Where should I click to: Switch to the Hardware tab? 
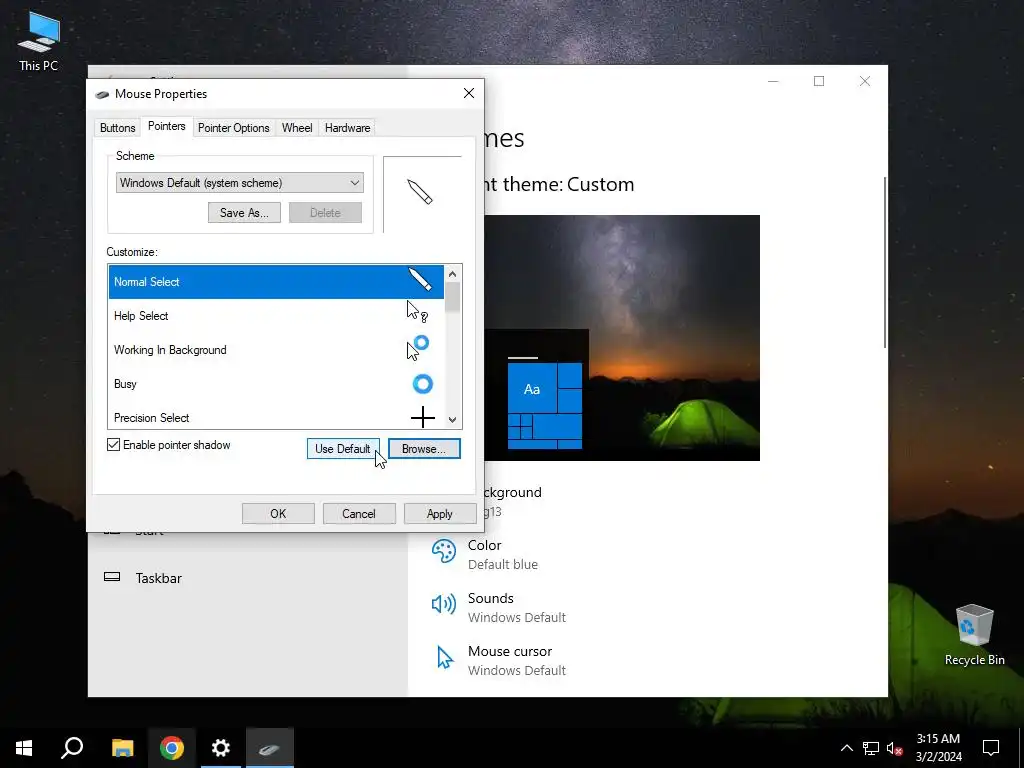[347, 127]
